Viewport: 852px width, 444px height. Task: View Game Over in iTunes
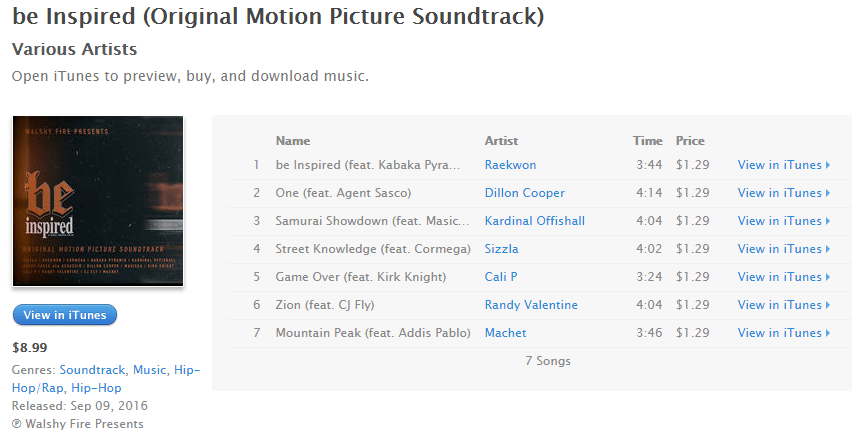point(784,277)
